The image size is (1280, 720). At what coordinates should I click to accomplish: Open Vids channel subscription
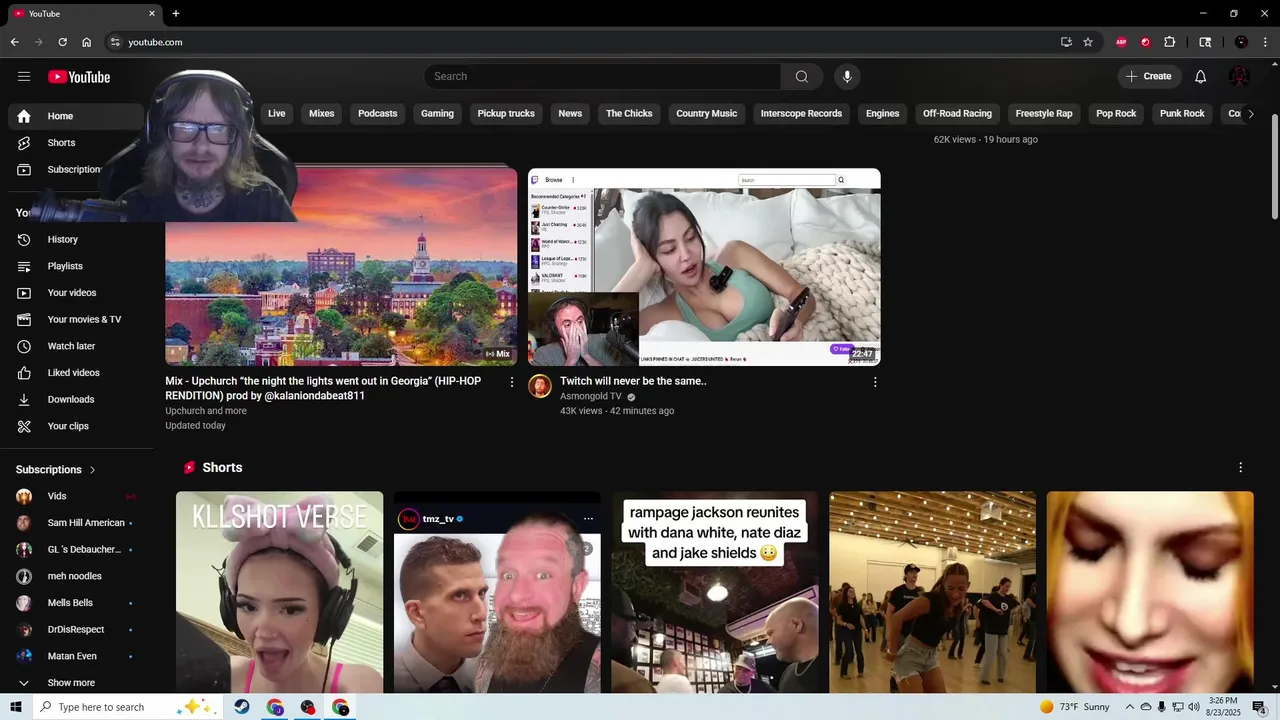point(76,496)
